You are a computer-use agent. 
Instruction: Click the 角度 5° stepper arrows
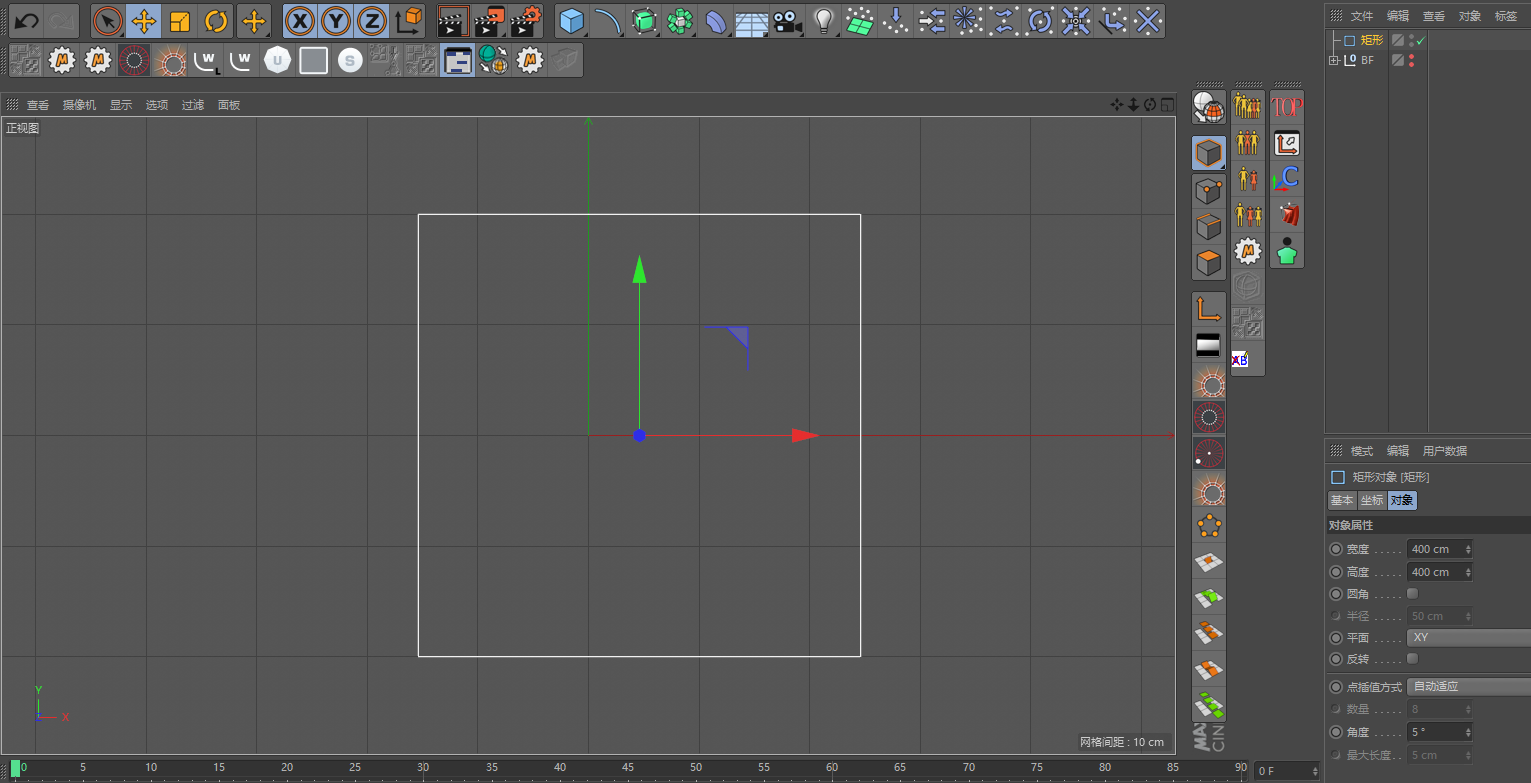coord(1468,732)
